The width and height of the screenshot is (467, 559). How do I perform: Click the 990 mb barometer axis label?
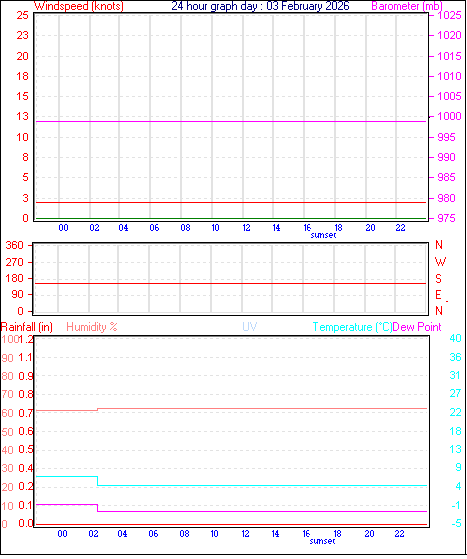[x=446, y=157]
